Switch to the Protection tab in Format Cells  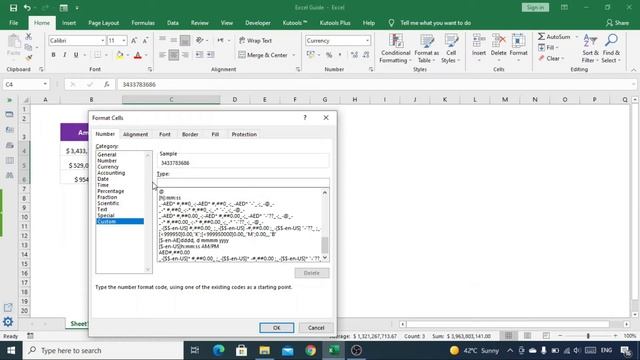(x=244, y=134)
